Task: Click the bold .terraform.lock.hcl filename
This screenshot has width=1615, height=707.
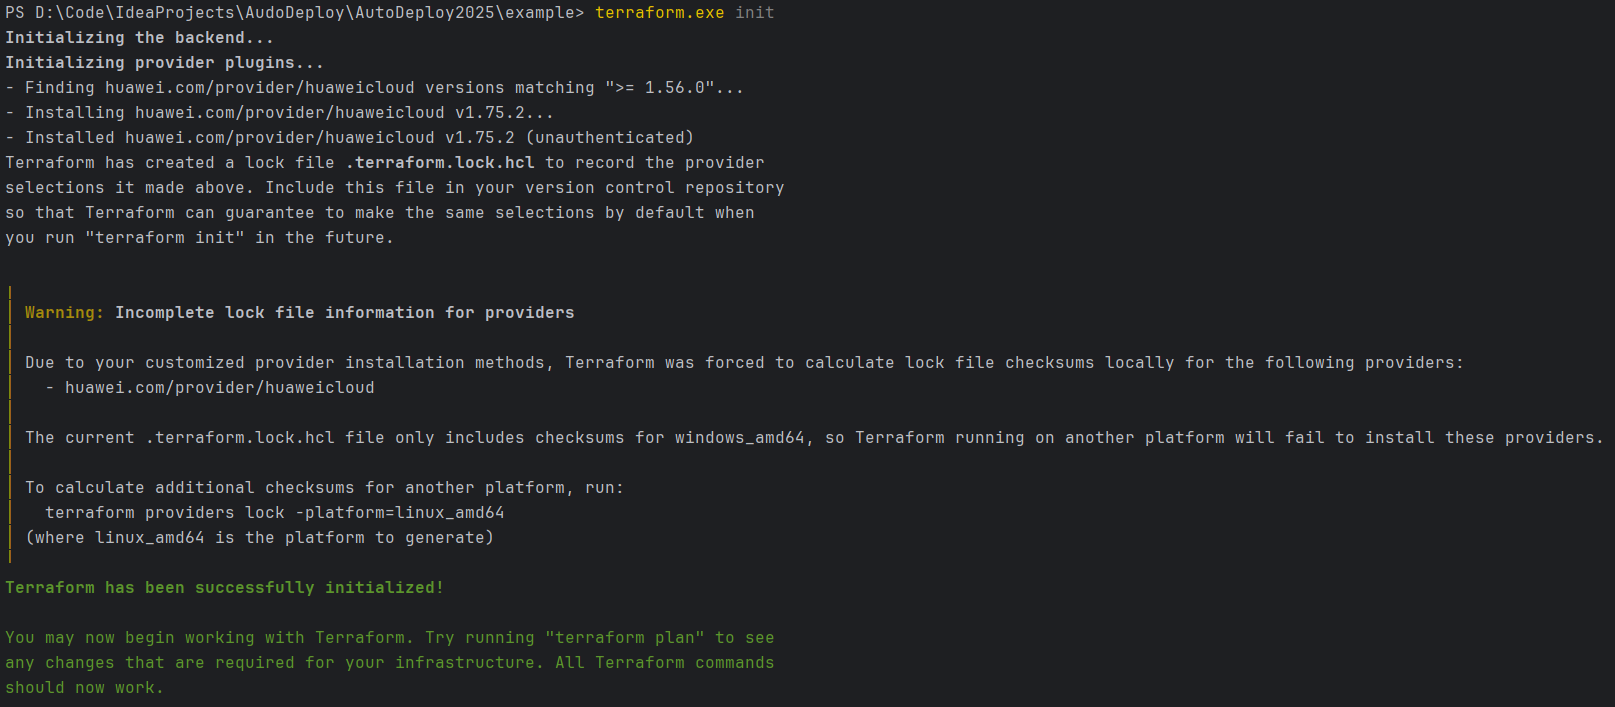Action: coord(440,163)
